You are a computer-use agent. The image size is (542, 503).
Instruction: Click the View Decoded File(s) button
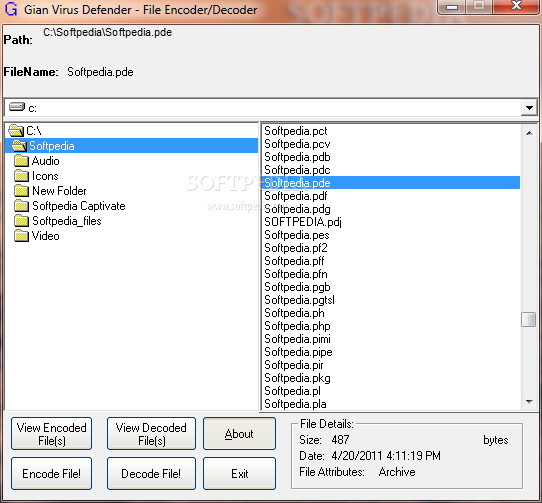click(x=151, y=434)
